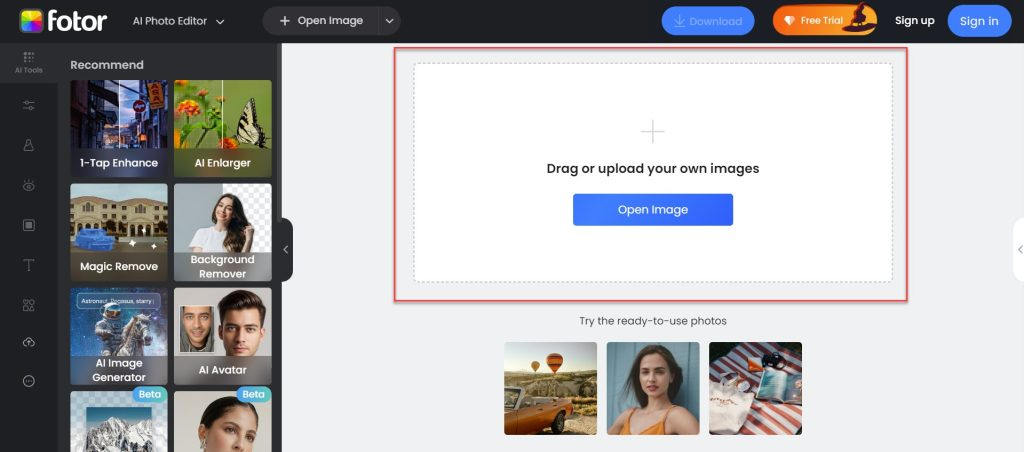The image size is (1024, 452).
Task: Open the cloud Uploads sidebar icon
Action: tap(29, 342)
